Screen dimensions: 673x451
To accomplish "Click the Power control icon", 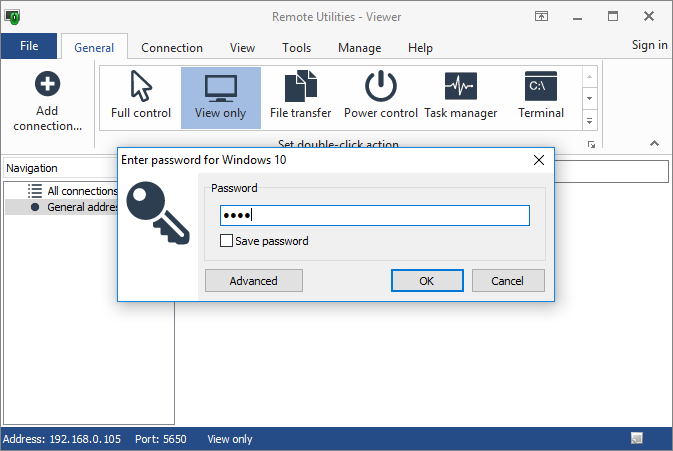I will pyautogui.click(x=380, y=88).
